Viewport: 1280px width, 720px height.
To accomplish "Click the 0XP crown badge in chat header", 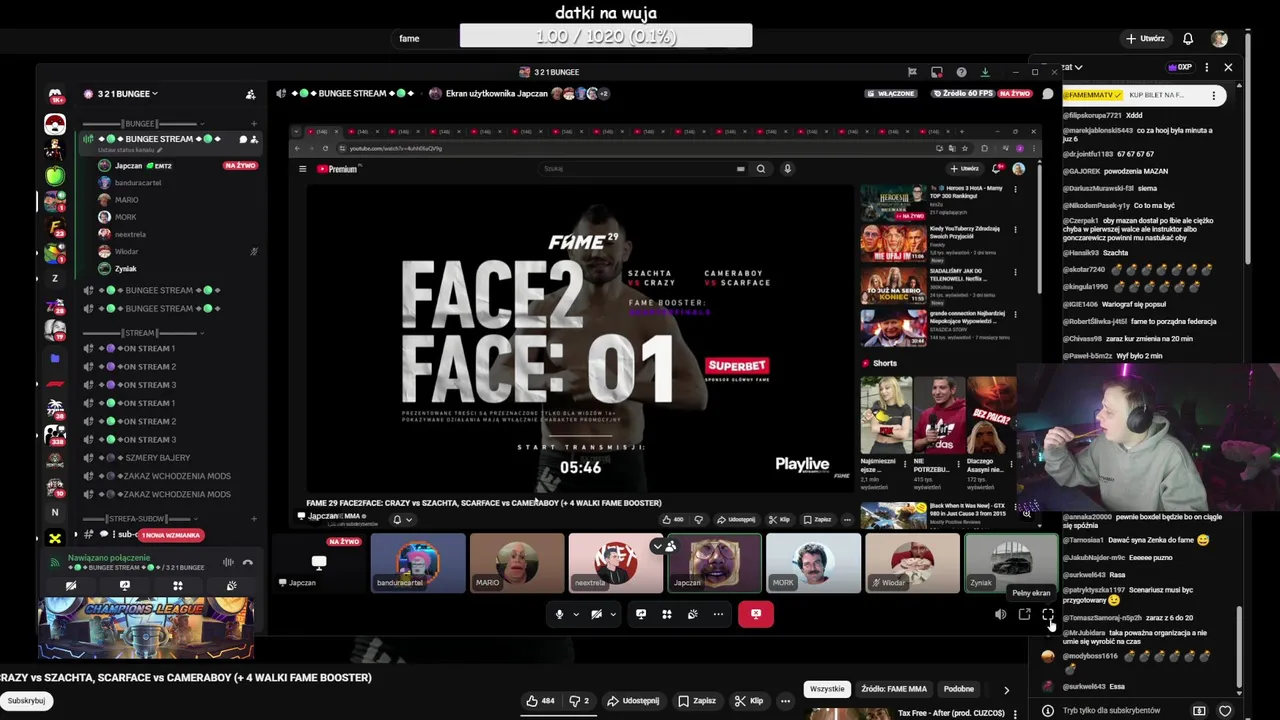I will (x=1180, y=67).
